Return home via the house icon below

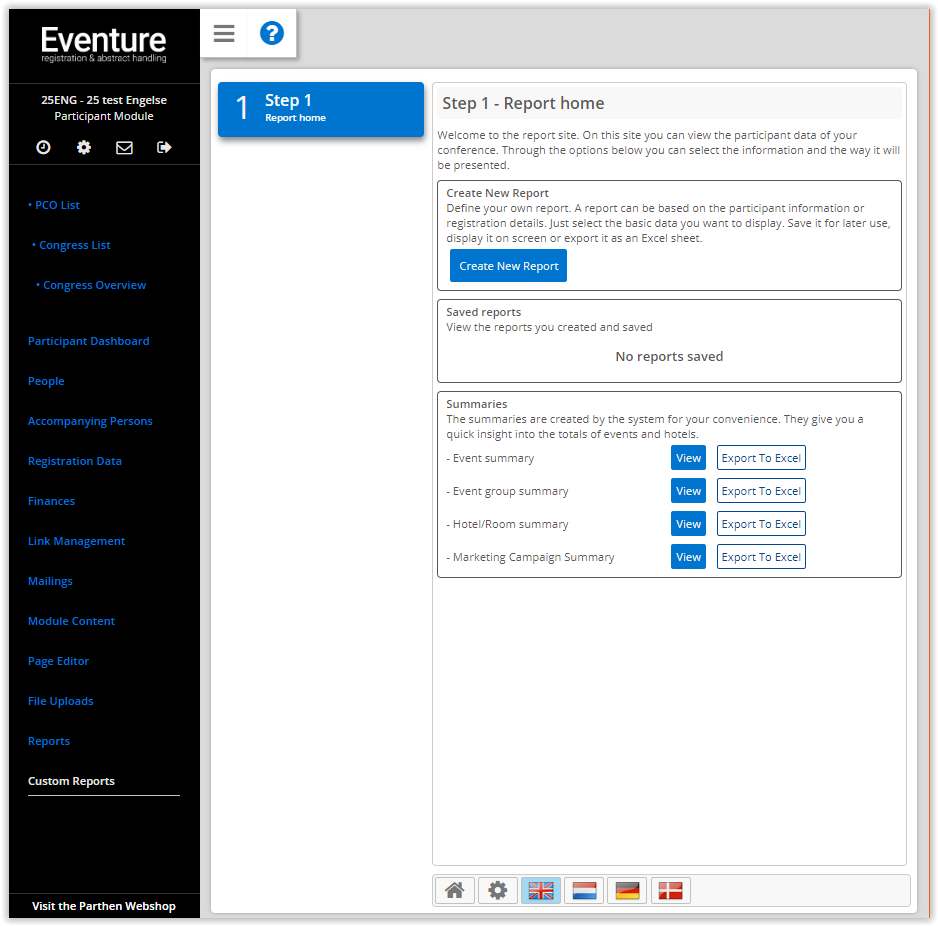point(455,890)
